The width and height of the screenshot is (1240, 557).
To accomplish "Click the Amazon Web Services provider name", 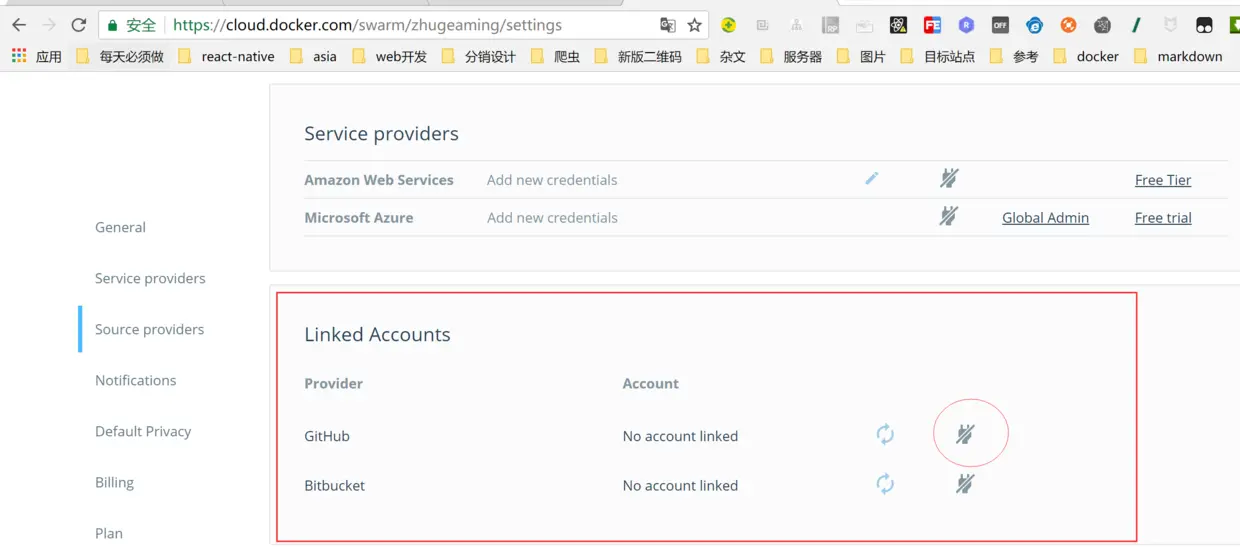I will coord(379,180).
